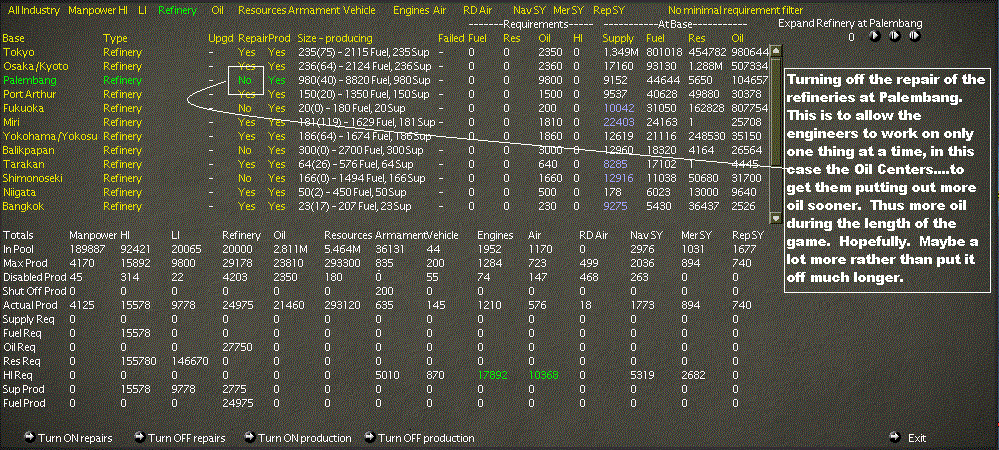Select the RD Air filter tab

click(x=478, y=10)
